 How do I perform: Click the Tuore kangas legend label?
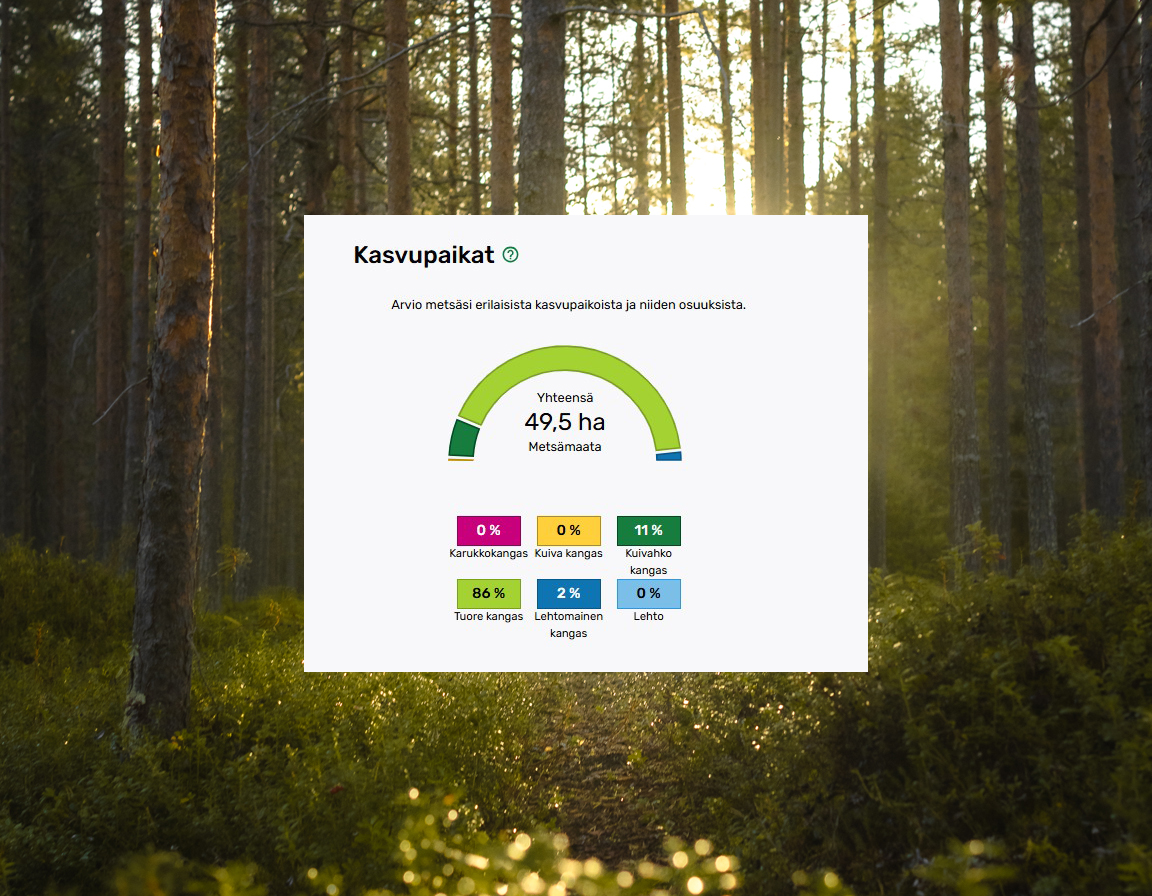(489, 617)
